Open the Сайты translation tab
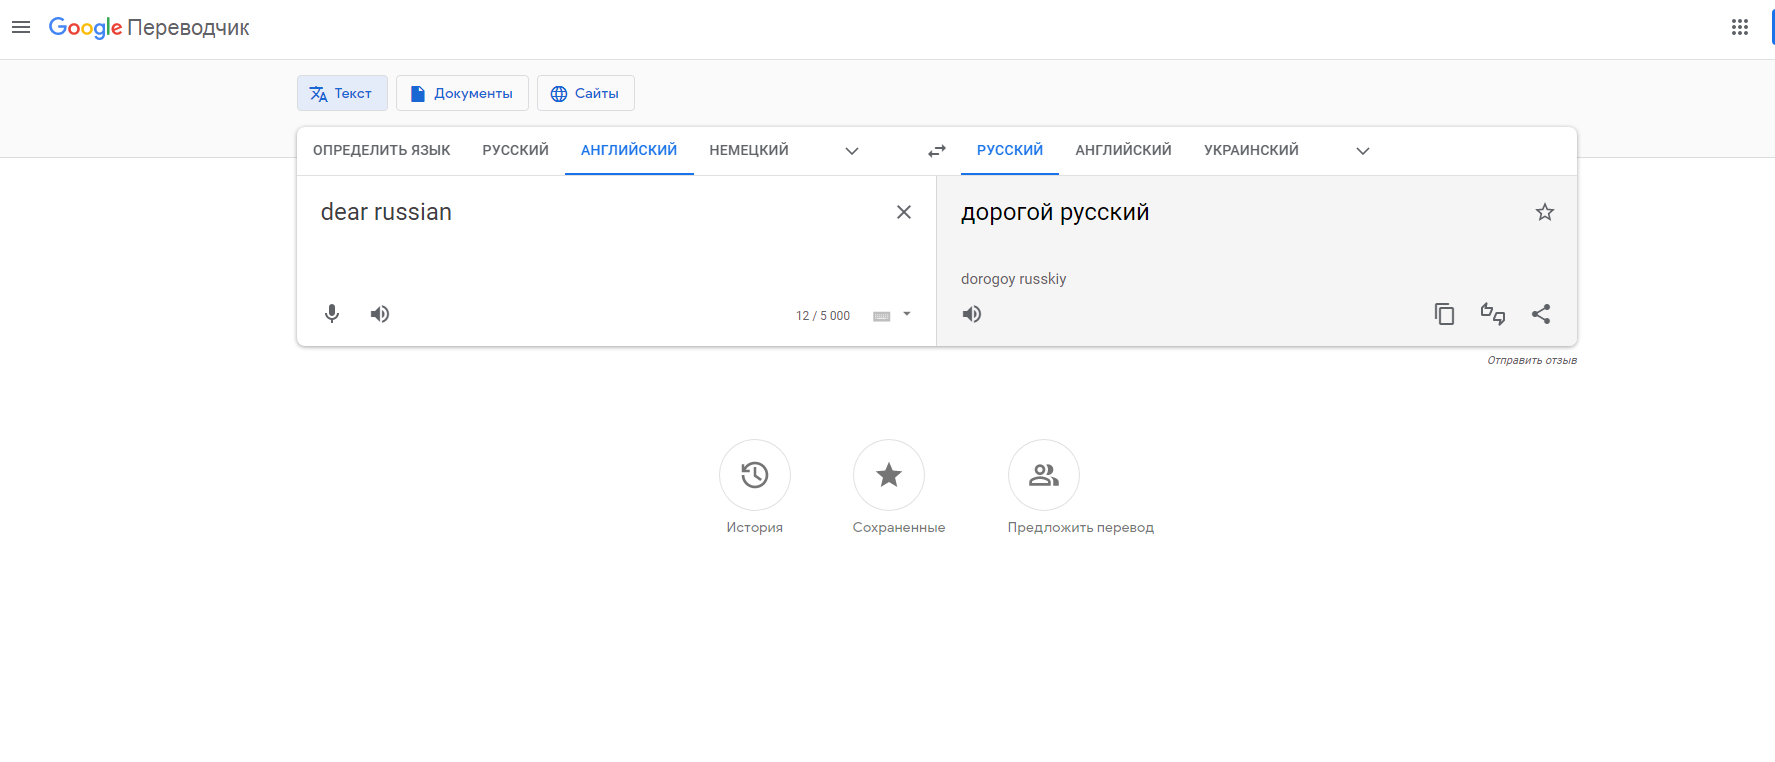1775x762 pixels. 586,93
